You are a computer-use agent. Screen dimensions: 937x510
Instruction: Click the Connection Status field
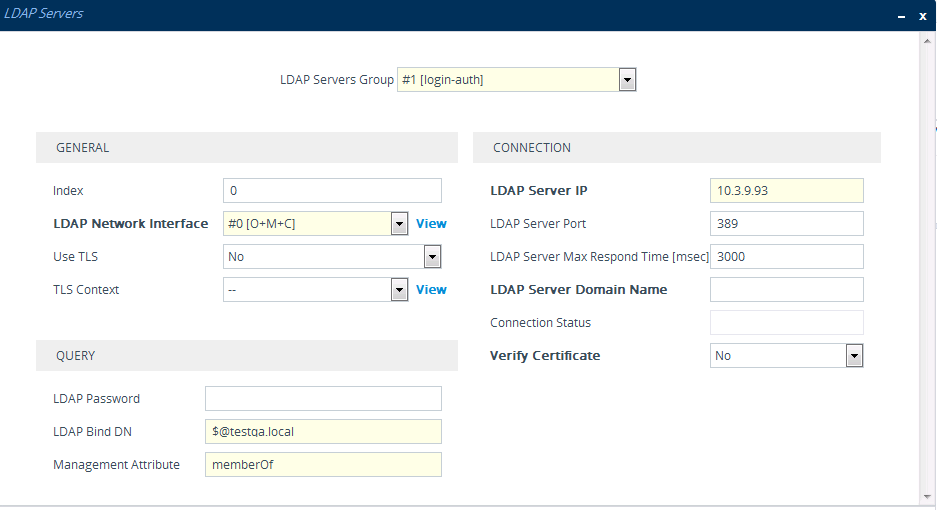tap(786, 323)
